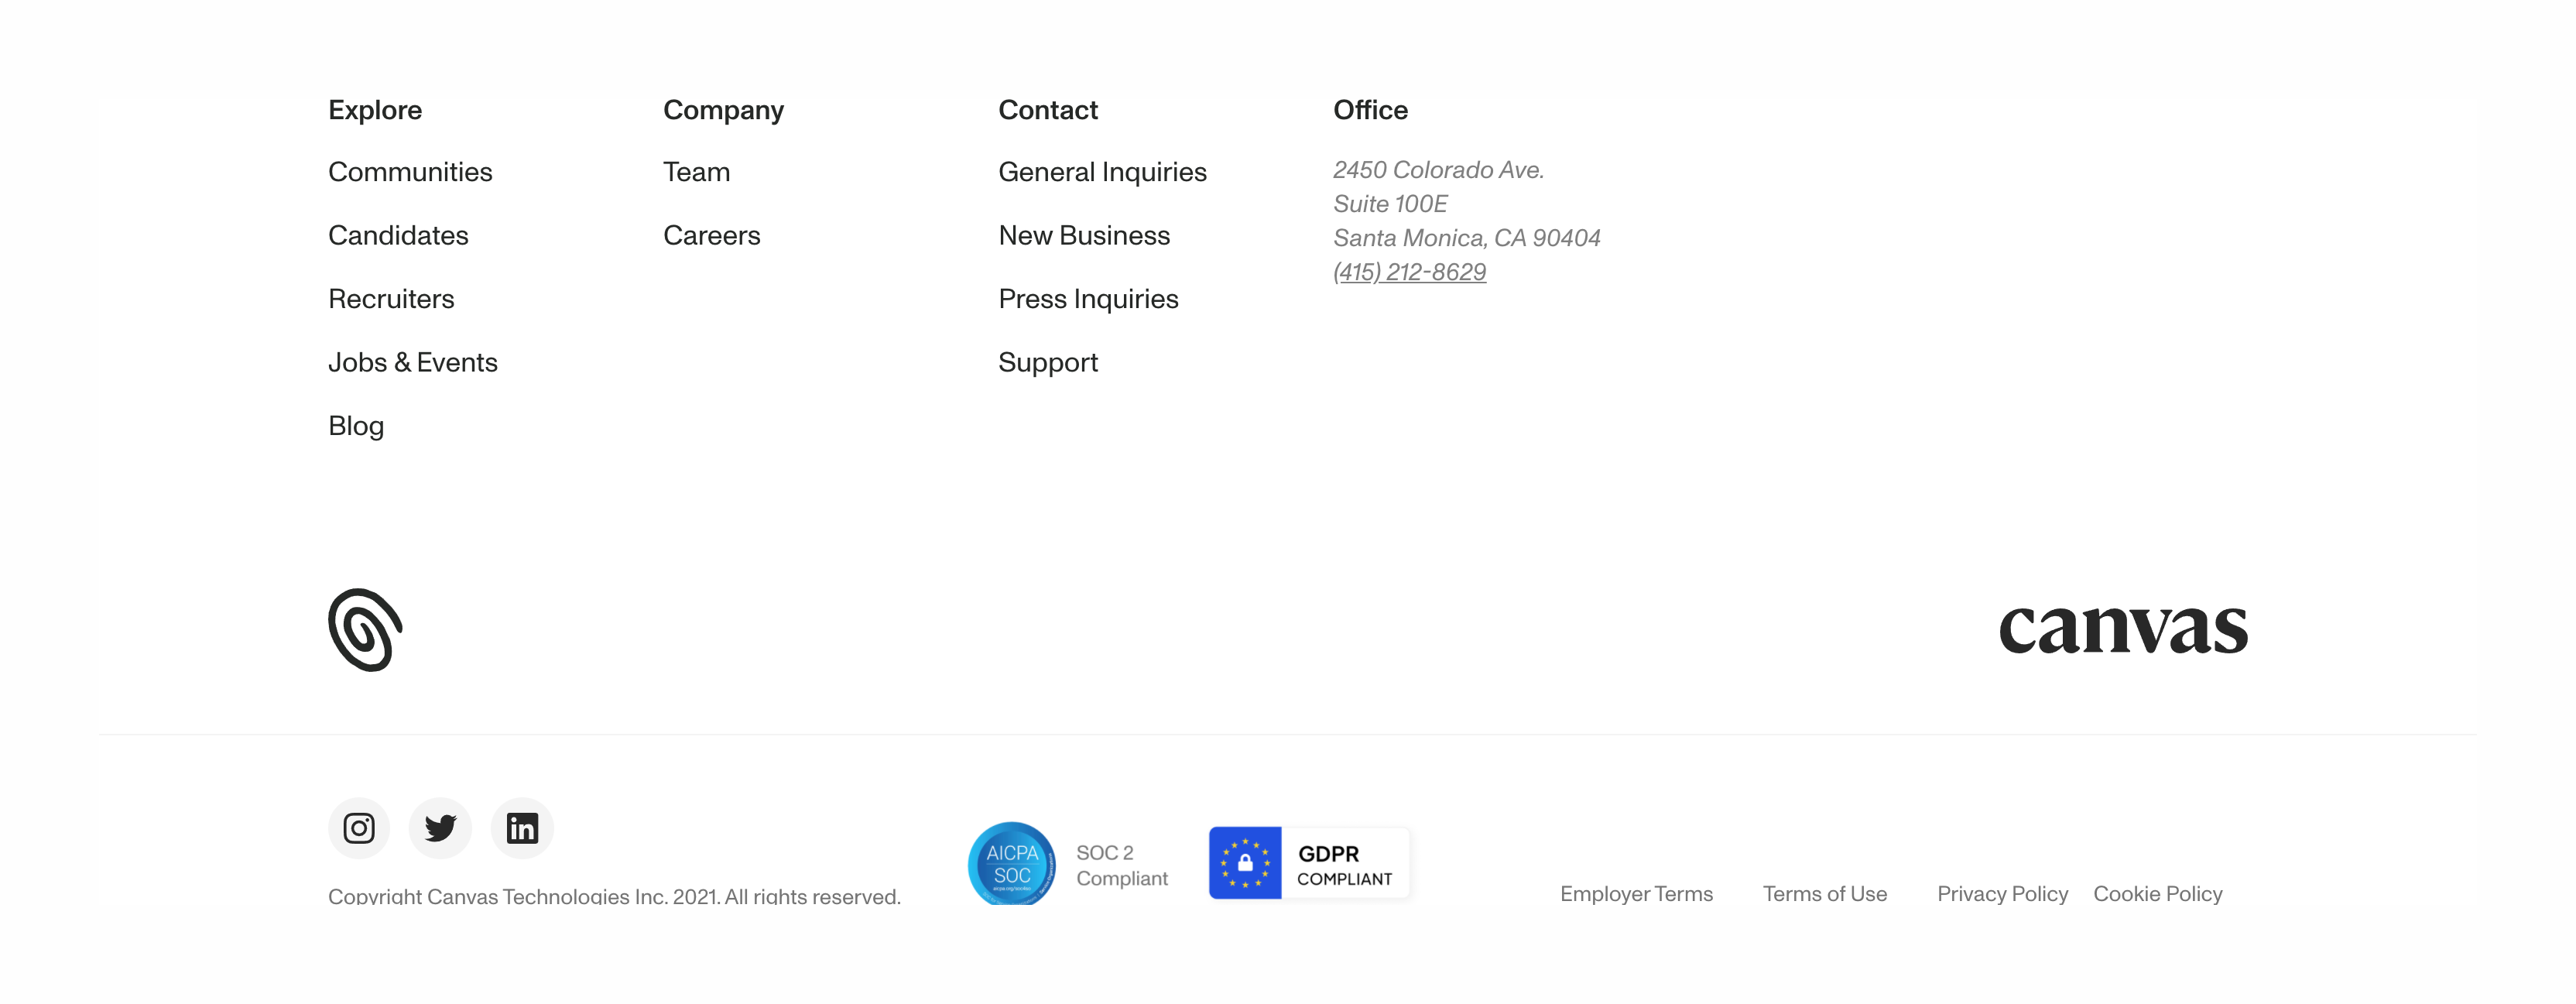Open the LinkedIn social icon
Image resolution: width=2576 pixels, height=1004 pixels.
[522, 828]
